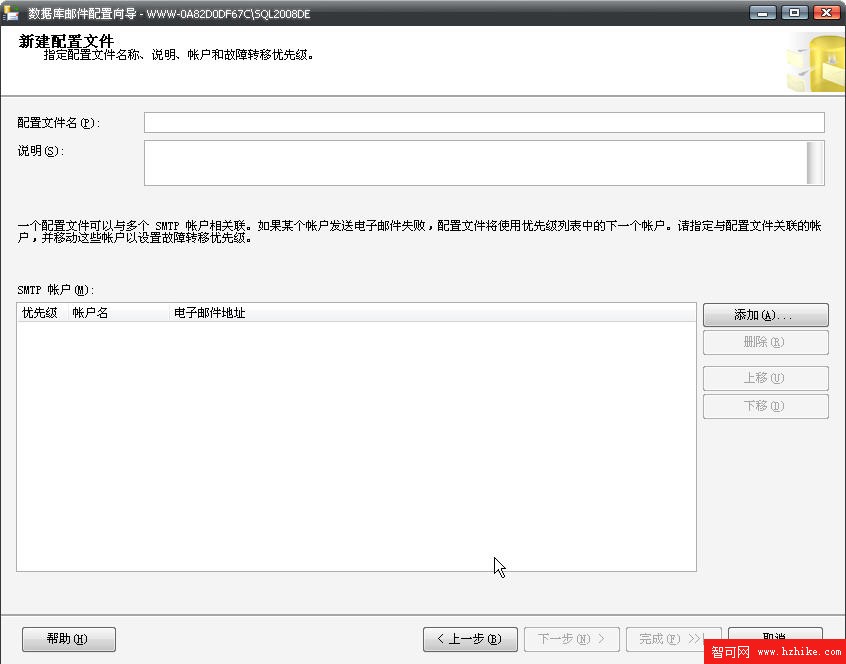The image size is (846, 664).
Task: Click the 下移(D) button
Action: tap(766, 406)
